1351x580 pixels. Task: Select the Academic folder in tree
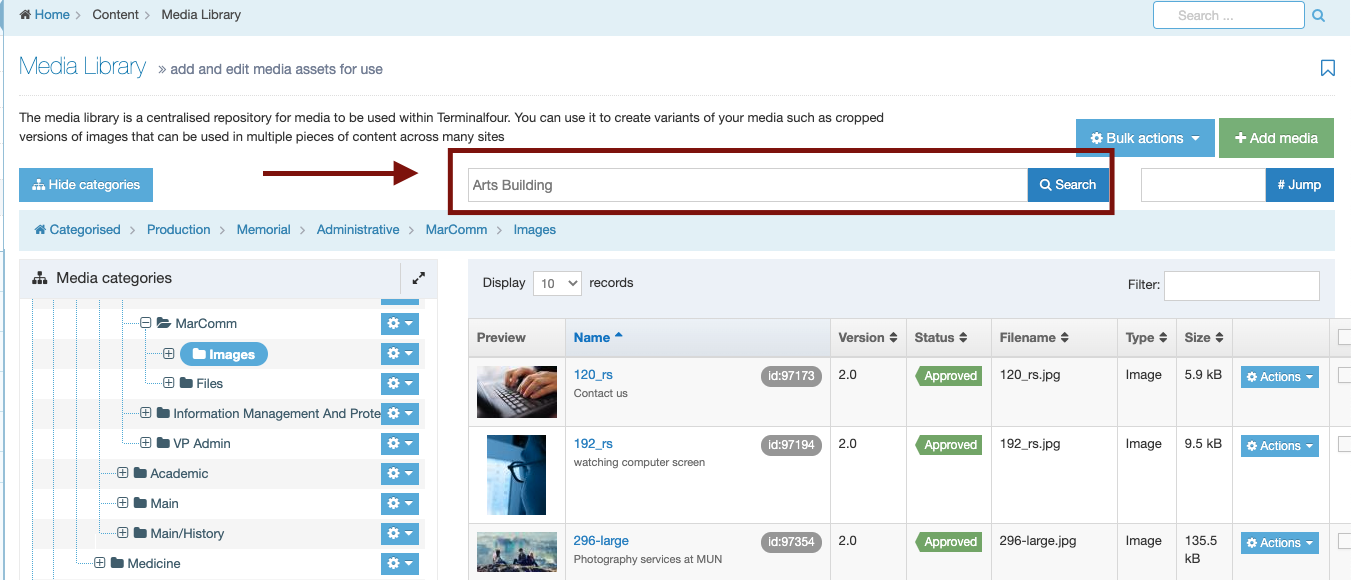171,473
